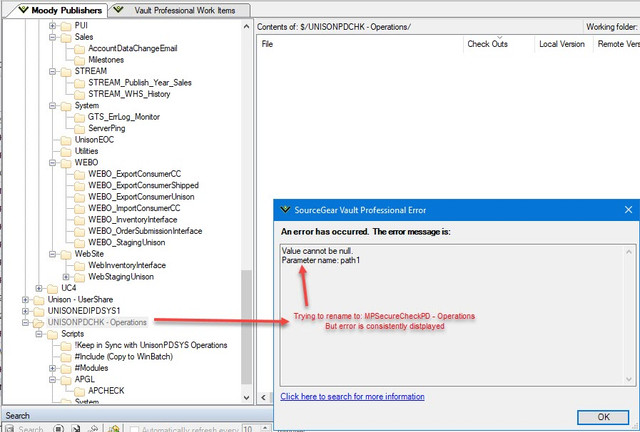This screenshot has height=432, width=640.
Task: Click the WebInventoryInterface folder icon
Action: pyautogui.click(x=80, y=266)
